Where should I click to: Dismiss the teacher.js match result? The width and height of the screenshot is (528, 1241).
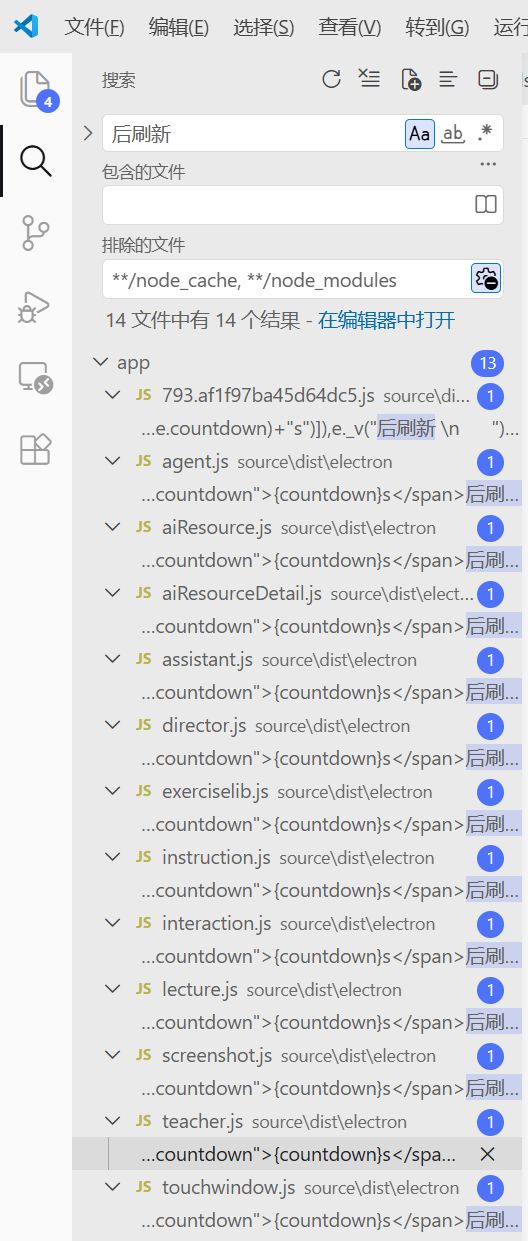[488, 1154]
